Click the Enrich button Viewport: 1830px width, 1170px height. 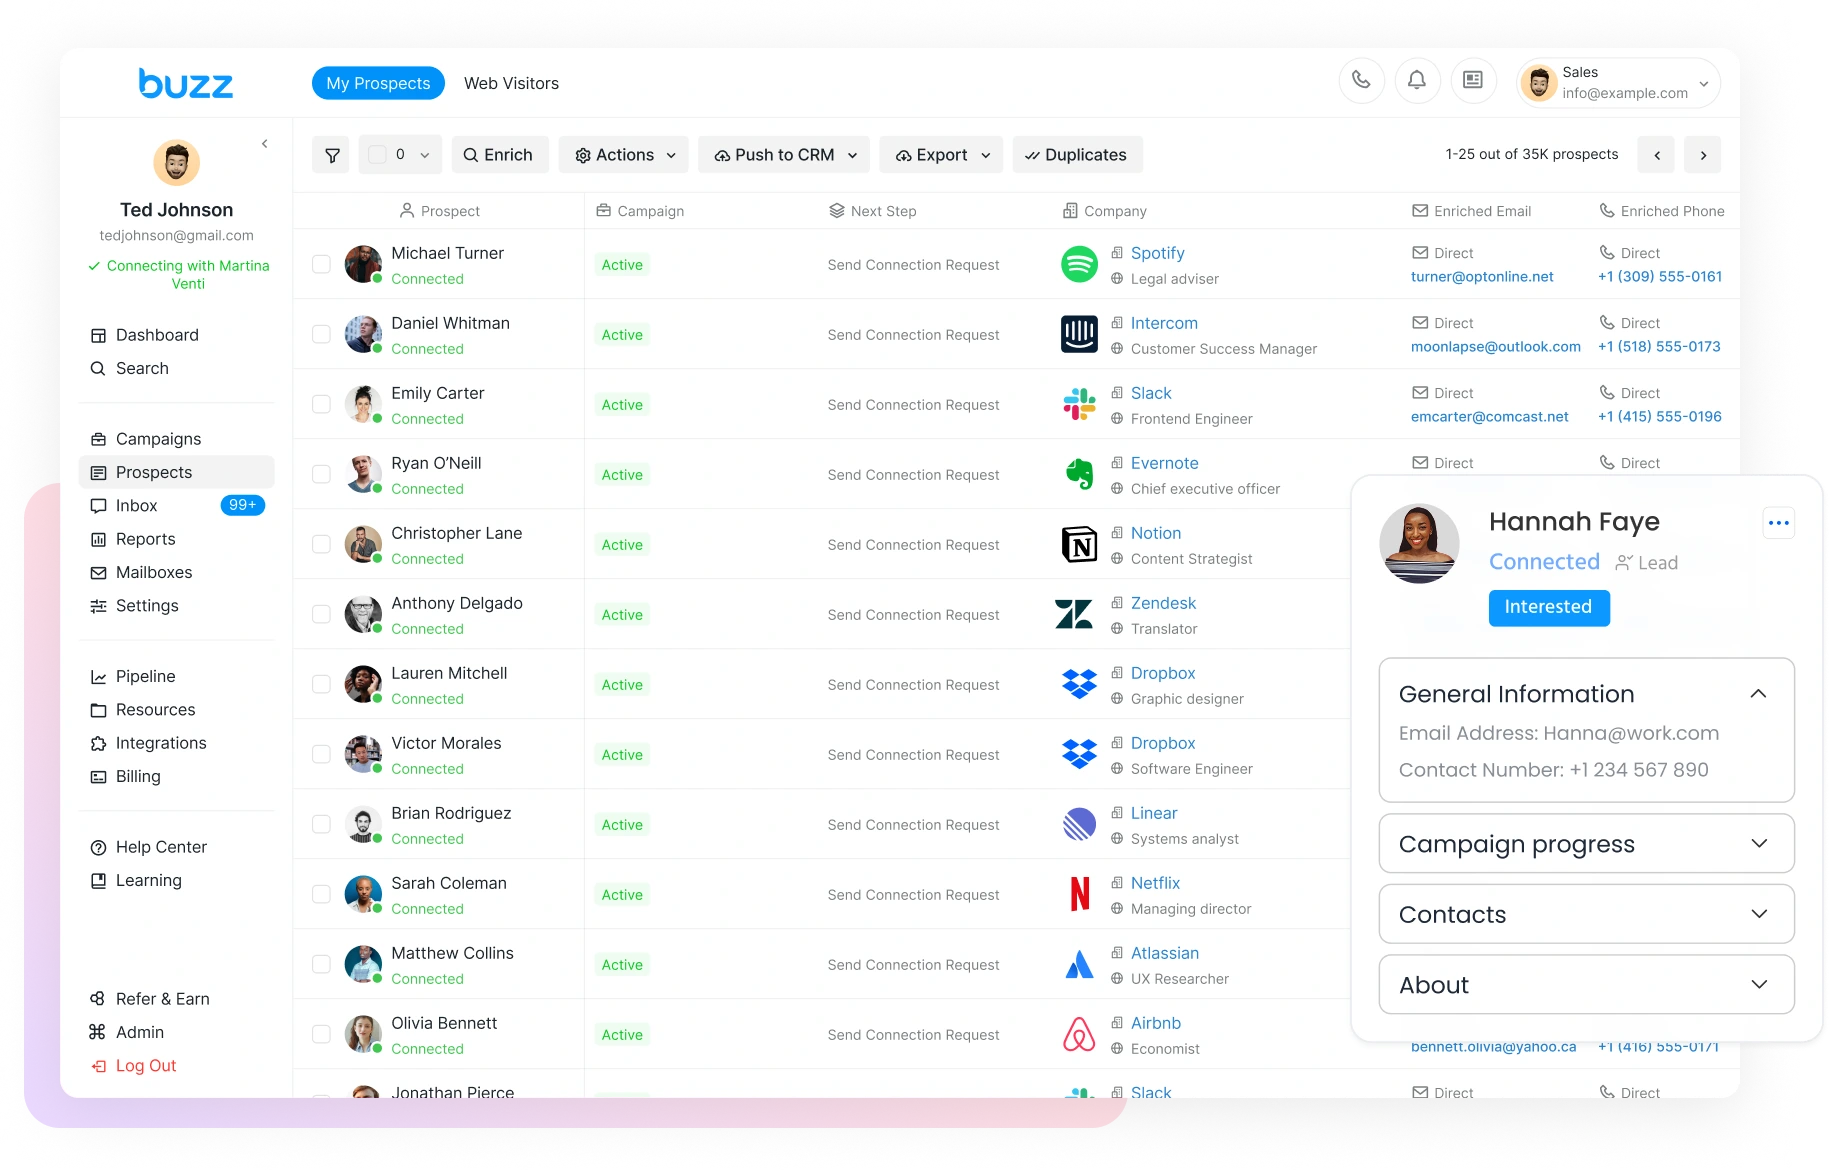[499, 155]
